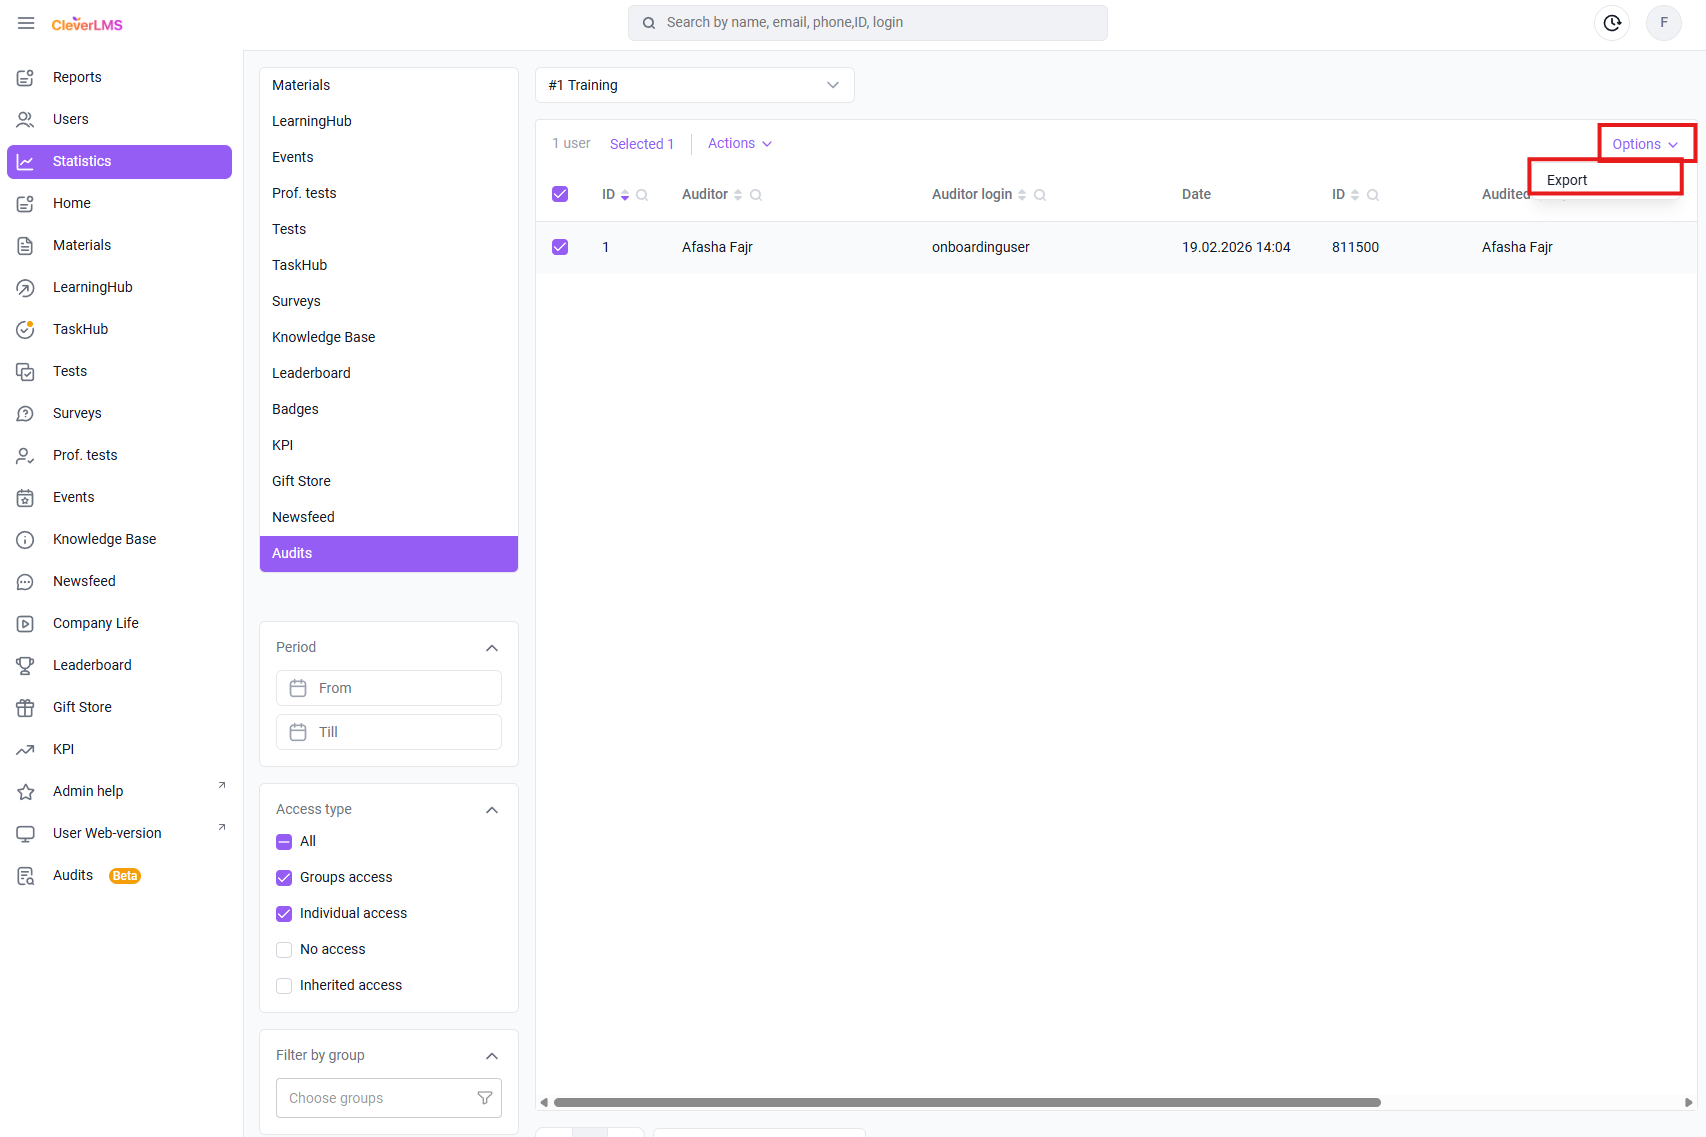Enable the No access checkbox
This screenshot has height=1137, width=1706.
click(x=284, y=949)
